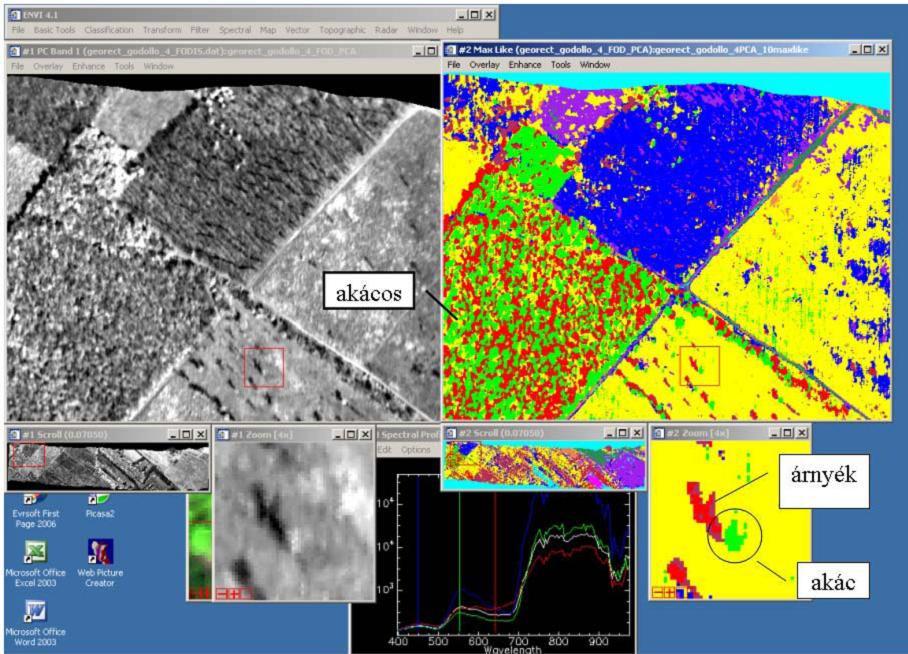Maximize the #2 Zoom window
The height and width of the screenshot is (654, 908).
point(788,433)
